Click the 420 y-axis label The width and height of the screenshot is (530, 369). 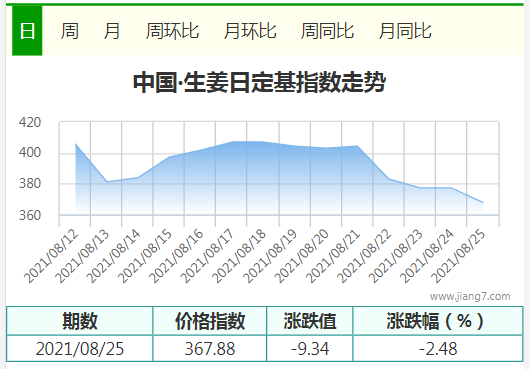30,122
